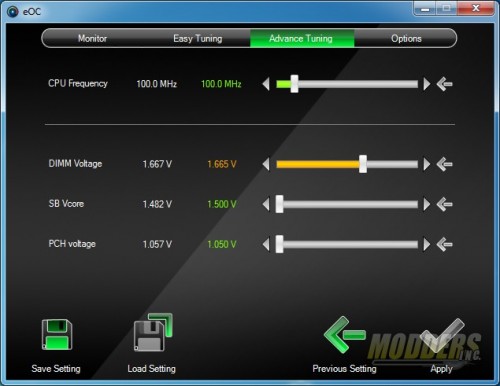
Task: Reset DIMM Voltage with its revert arrow
Action: click(444, 164)
